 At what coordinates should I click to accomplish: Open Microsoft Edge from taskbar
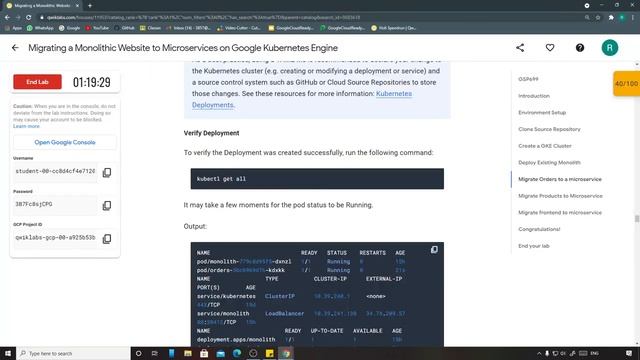(237, 353)
